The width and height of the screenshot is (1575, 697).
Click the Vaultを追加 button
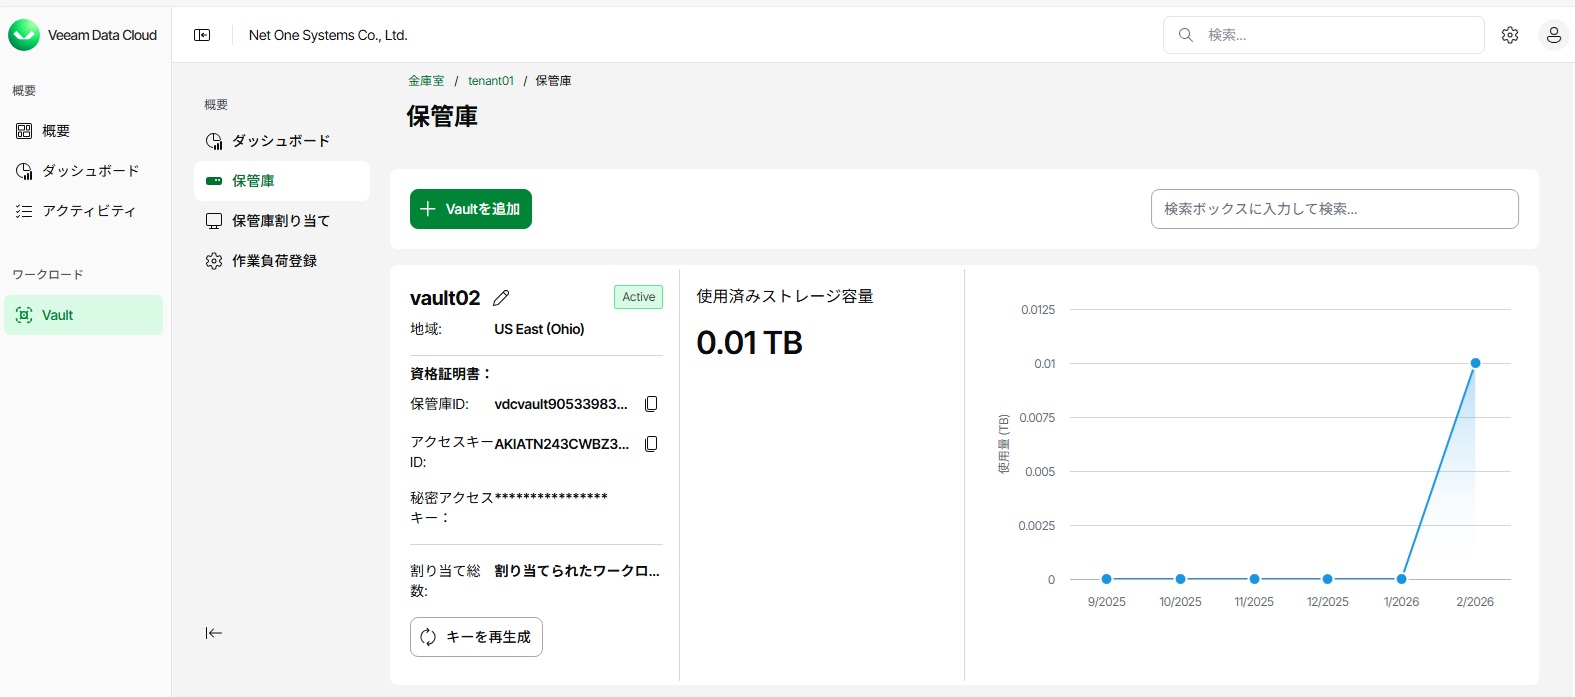coord(471,209)
